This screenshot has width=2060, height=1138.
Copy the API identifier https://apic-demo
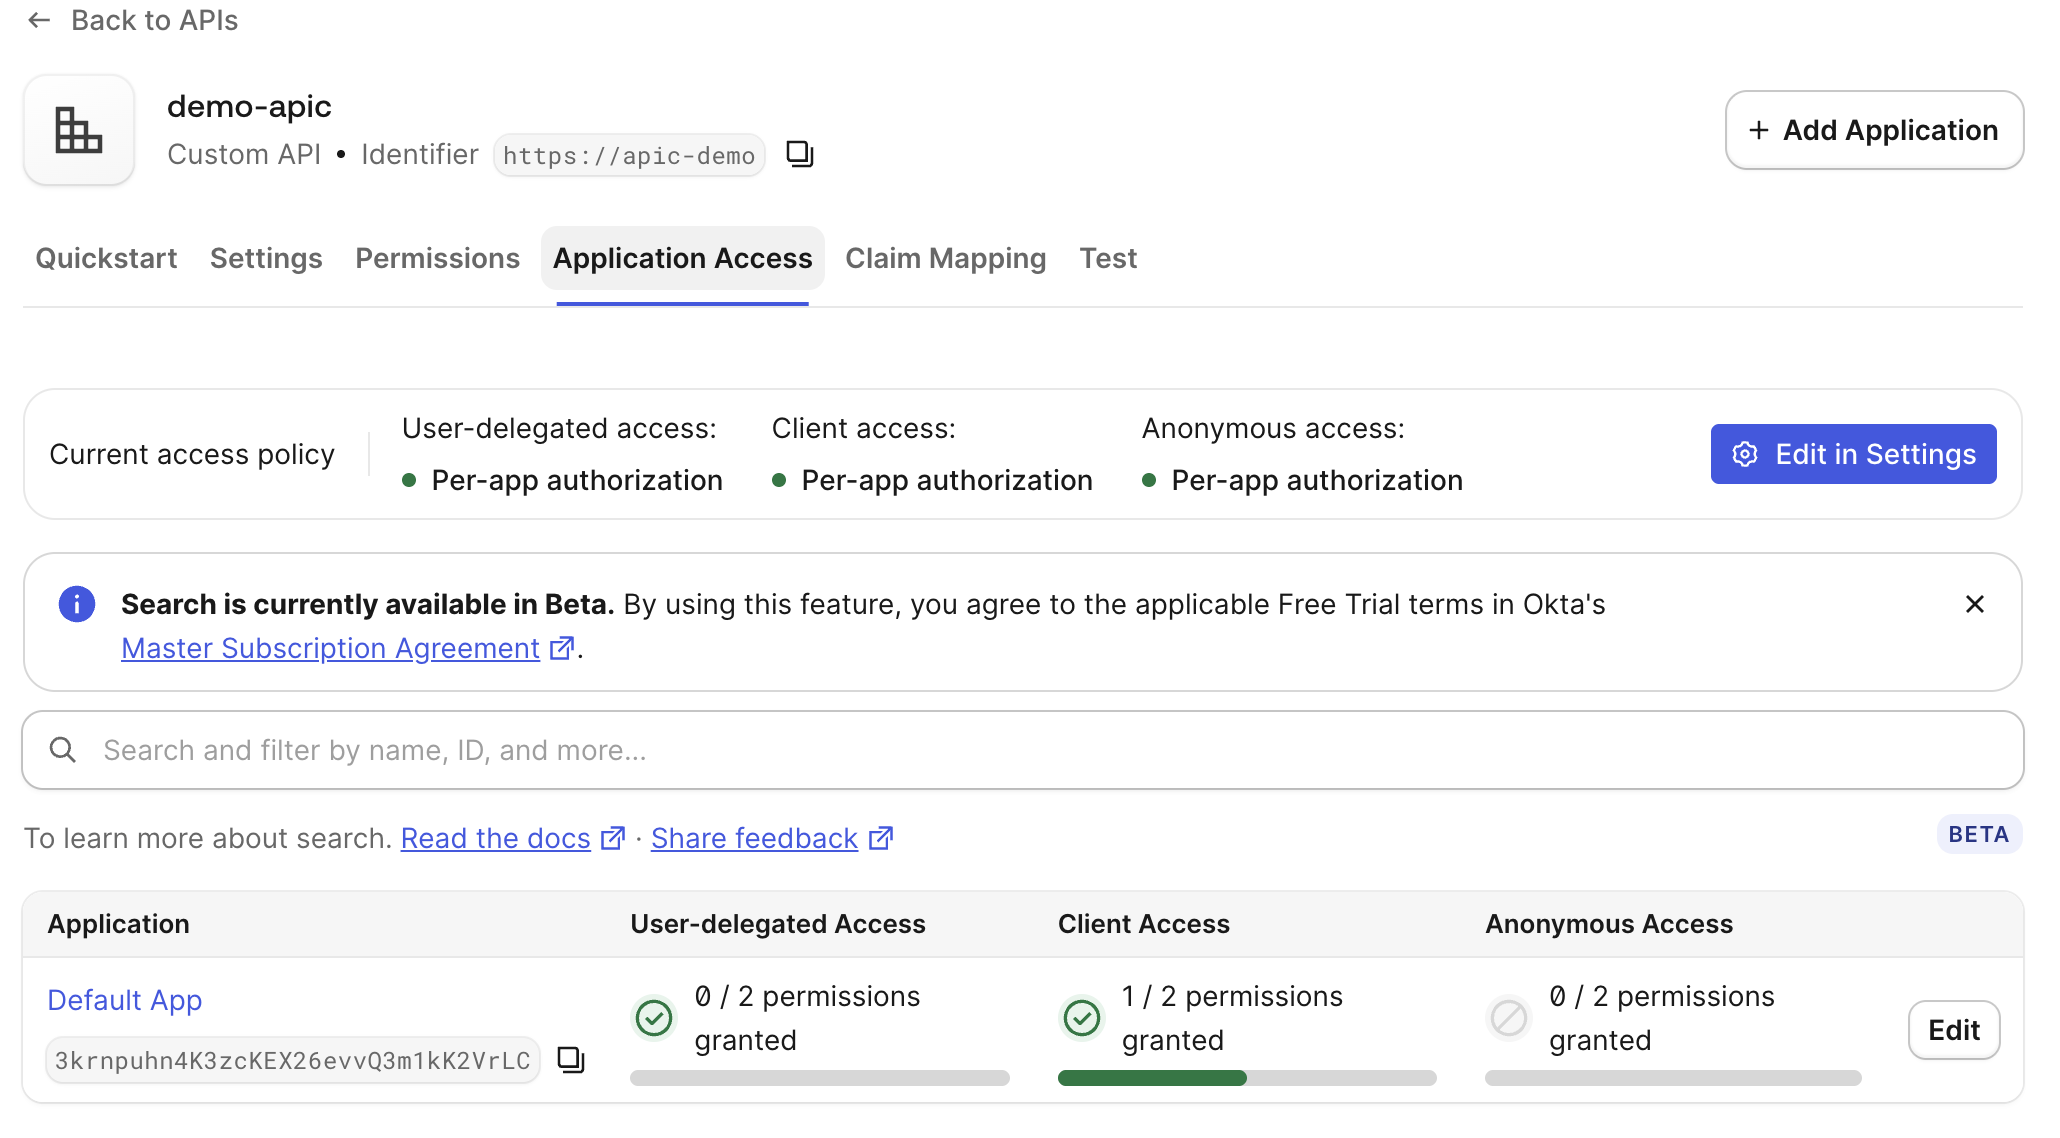(x=800, y=154)
